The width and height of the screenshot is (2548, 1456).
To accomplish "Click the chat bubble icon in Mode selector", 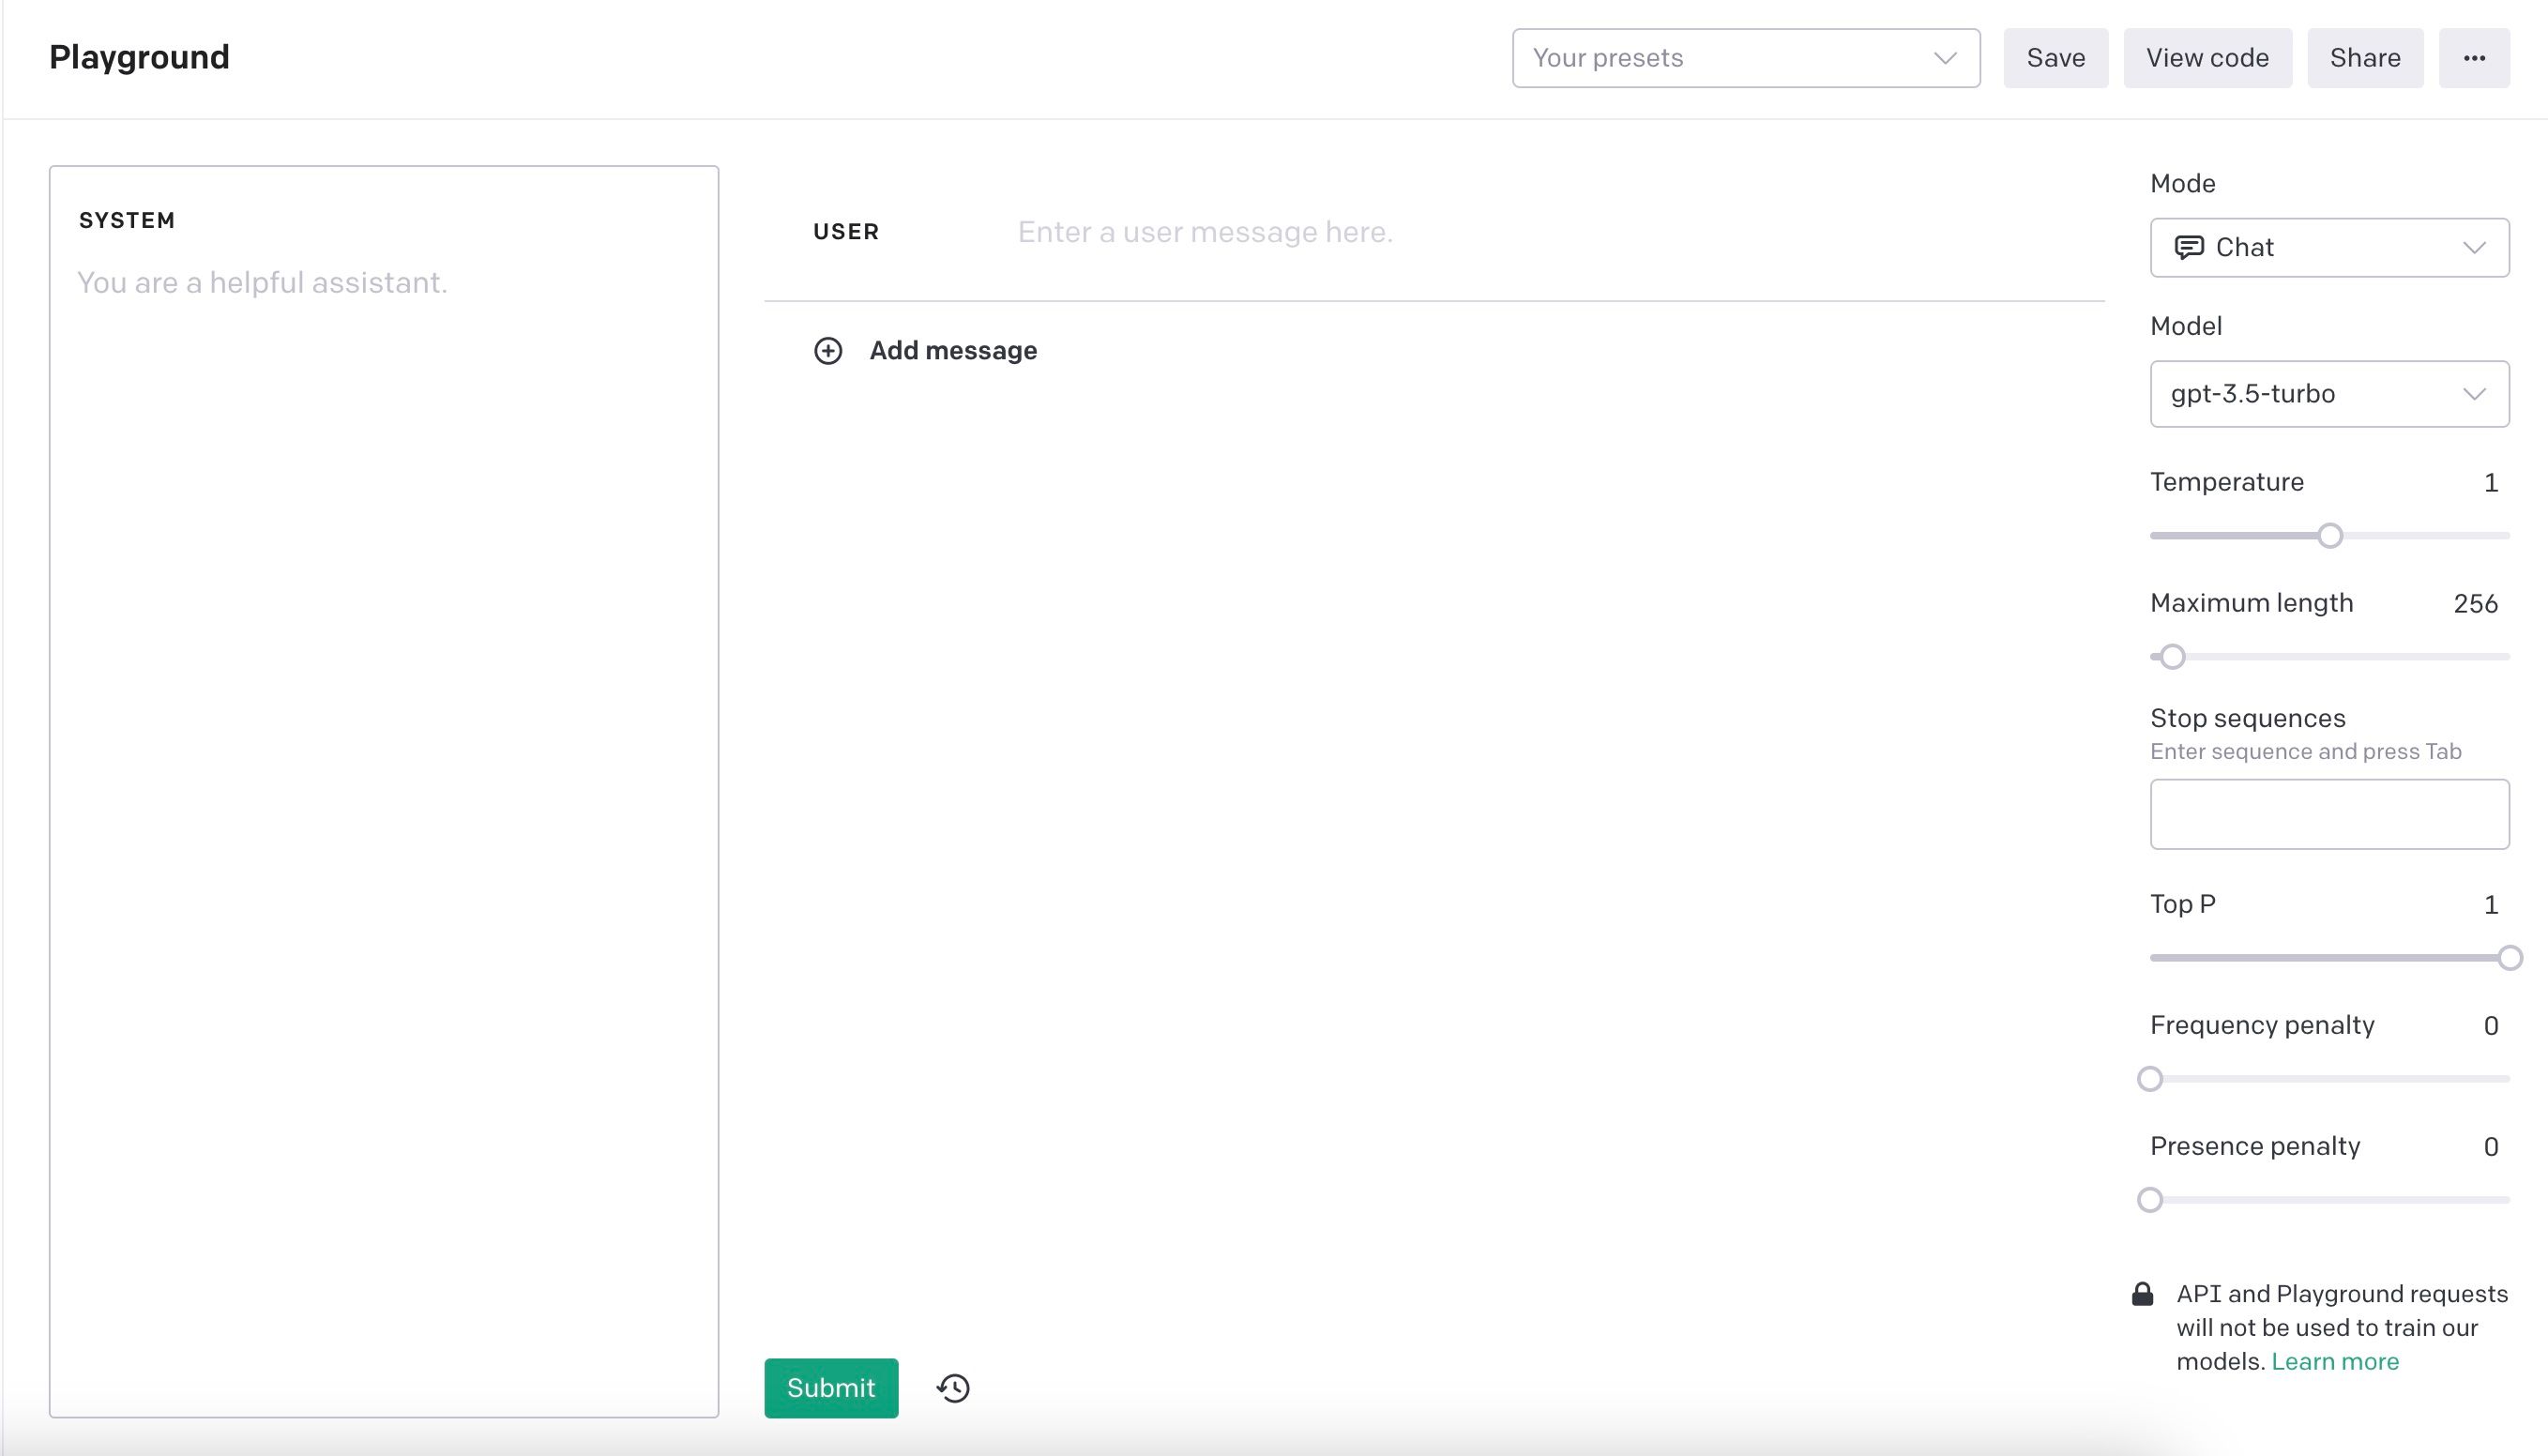I will (2189, 247).
